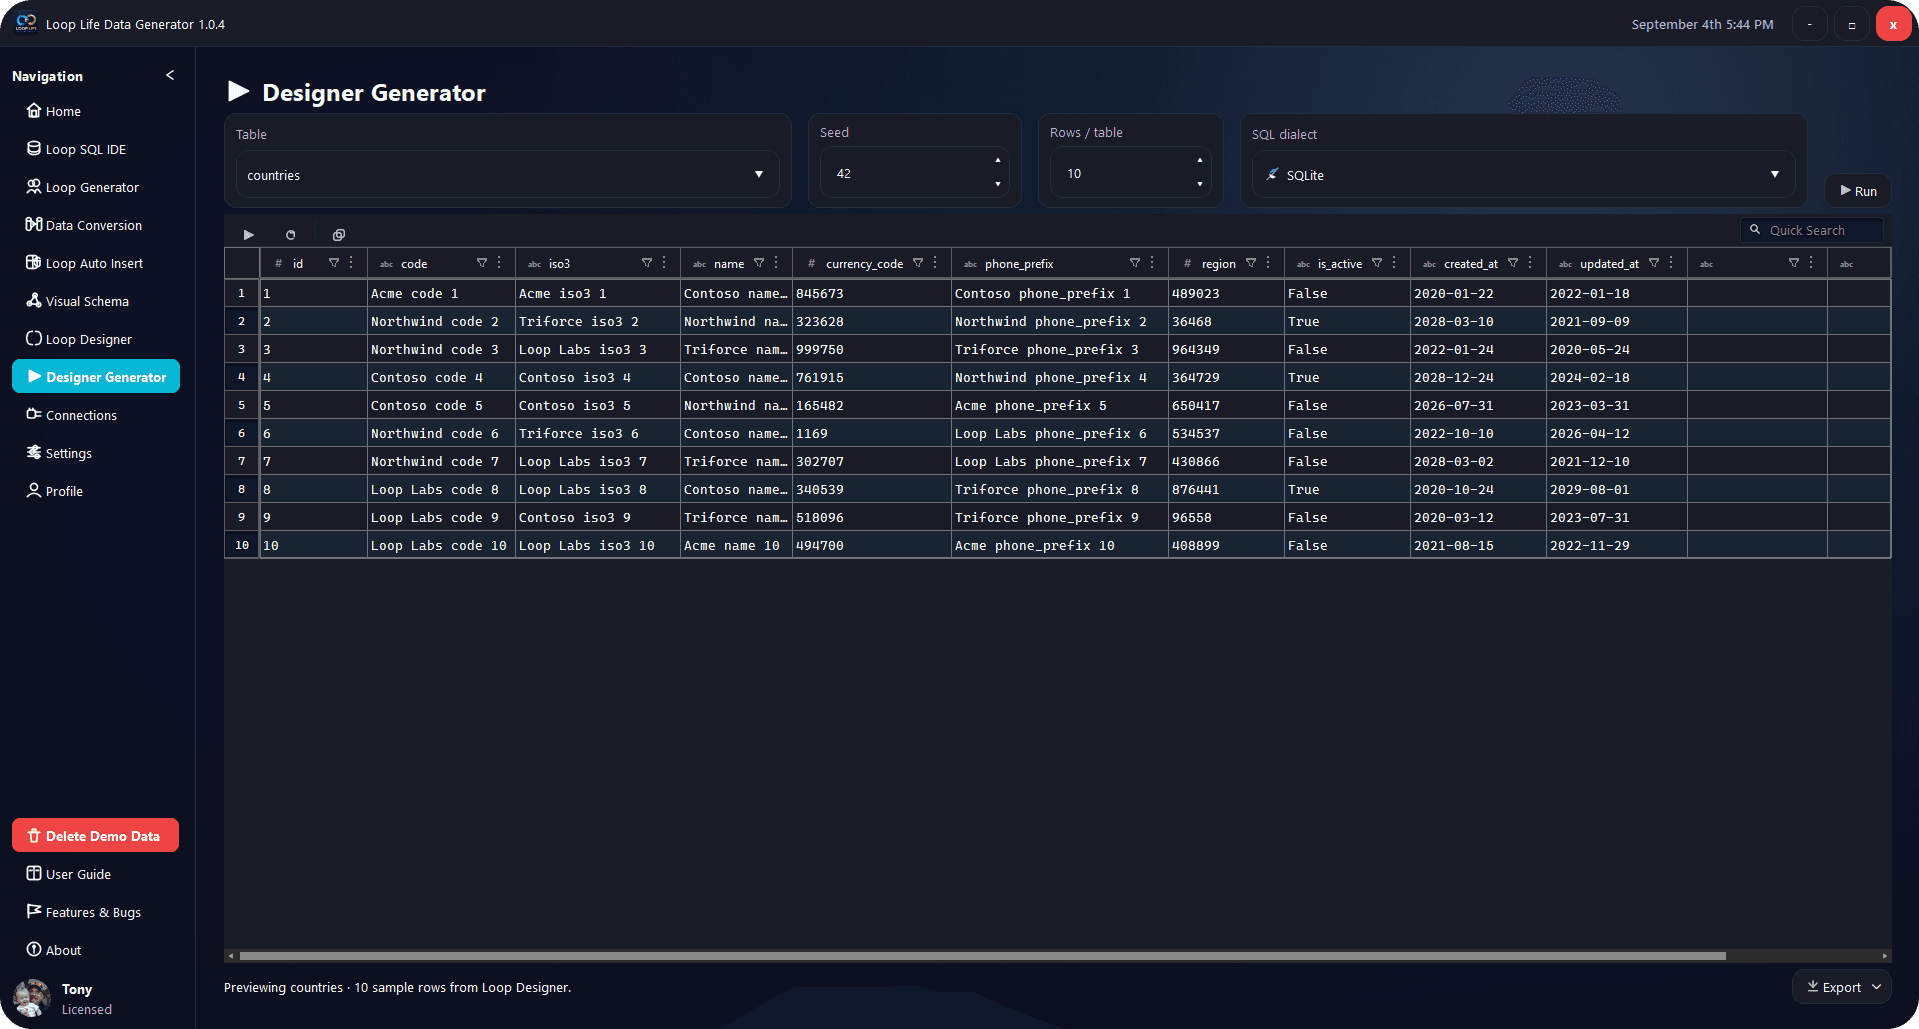Open the region column options menu
Image resolution: width=1919 pixels, height=1029 pixels.
click(x=1268, y=263)
